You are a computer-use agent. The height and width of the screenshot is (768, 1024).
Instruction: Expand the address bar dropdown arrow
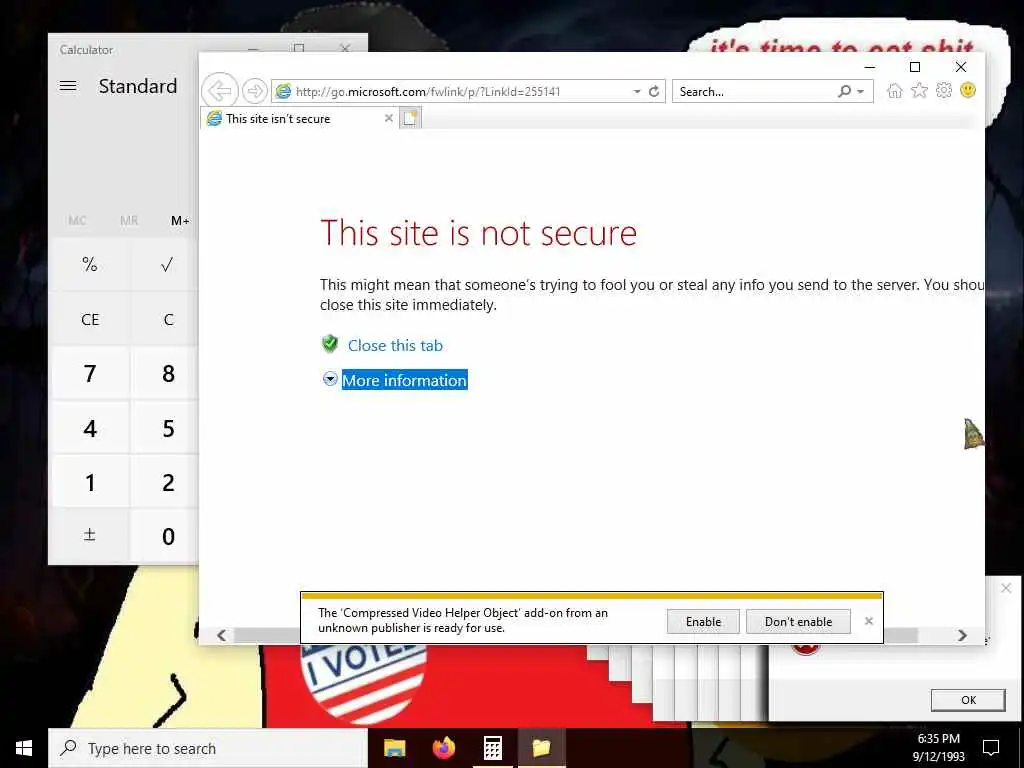coord(637,91)
